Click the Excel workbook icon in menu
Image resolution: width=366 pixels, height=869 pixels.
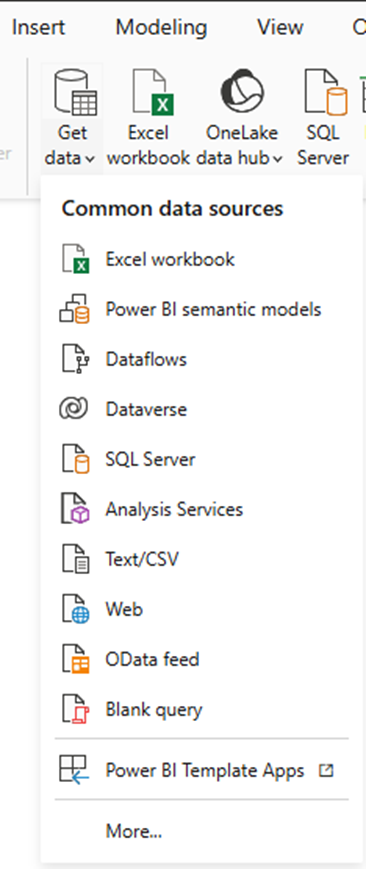pyautogui.click(x=75, y=259)
